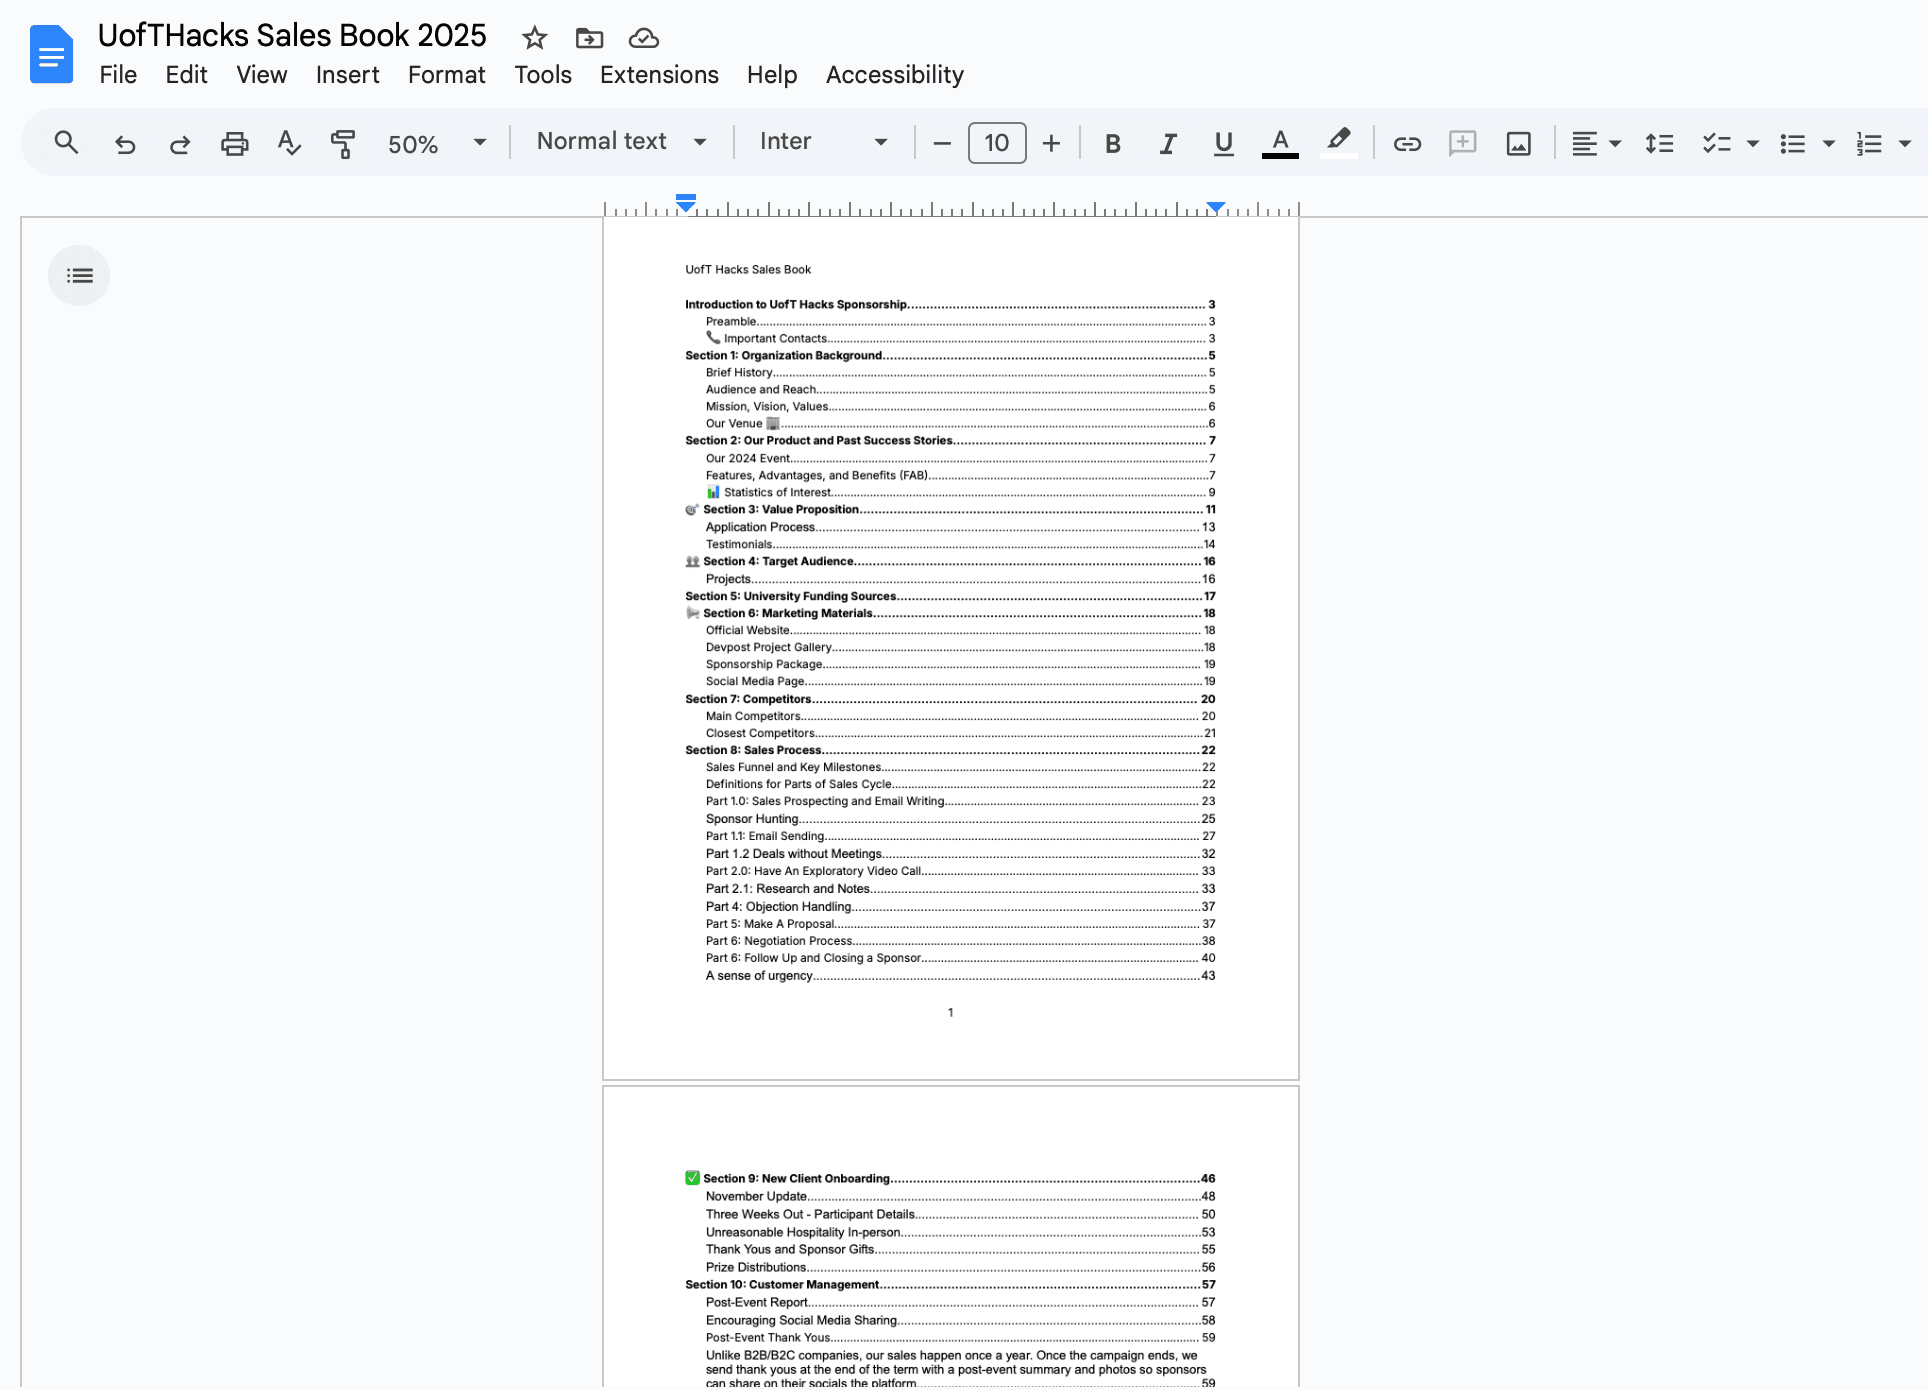Check the cloud document status icon
Image resolution: width=1928 pixels, height=1390 pixels.
point(644,38)
